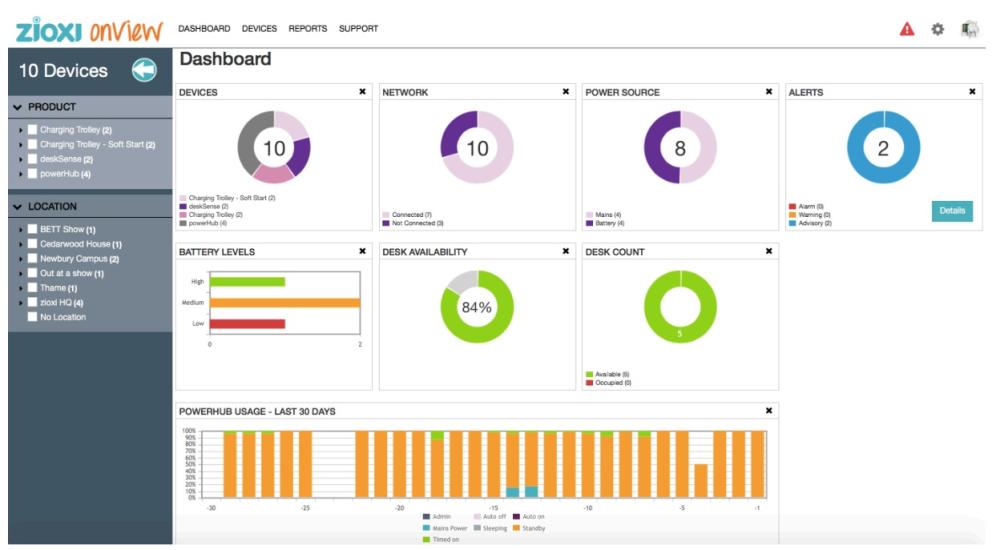Tick the Charging Trolley (2) checkbox
Image resolution: width=1000 pixels, height=550 pixels.
pos(33,130)
